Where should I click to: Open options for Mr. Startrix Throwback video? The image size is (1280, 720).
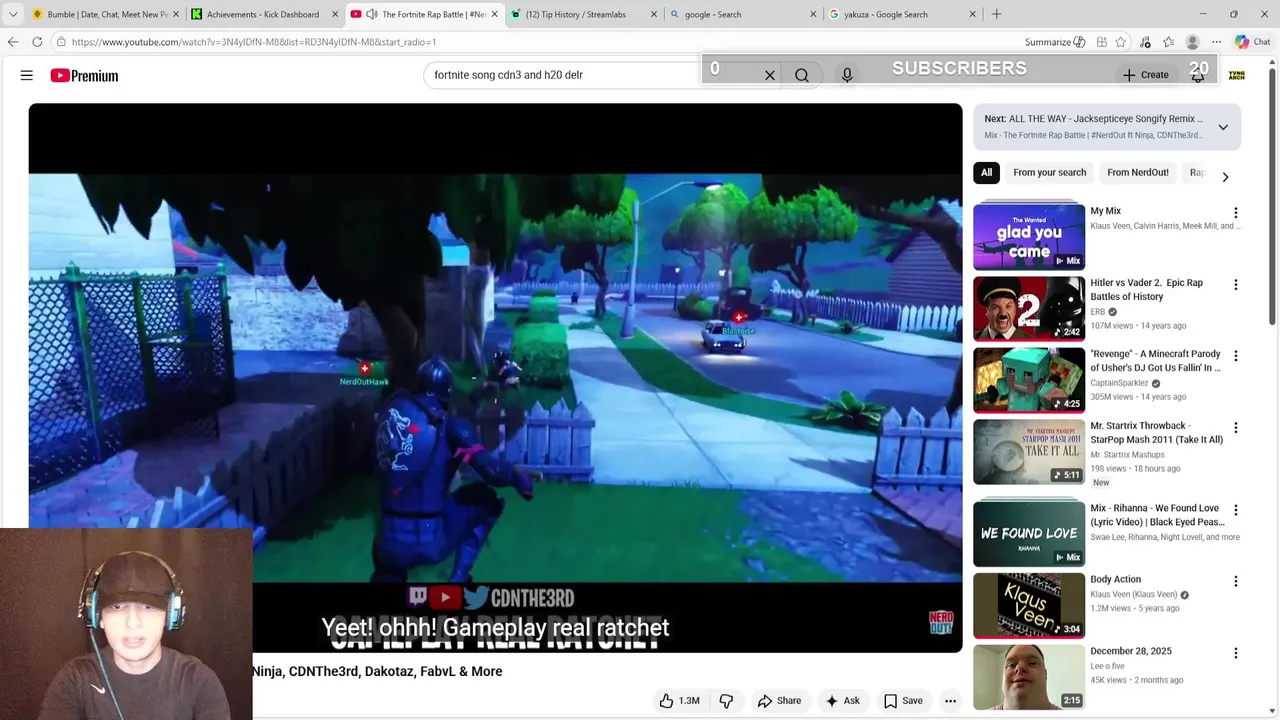pyautogui.click(x=1236, y=428)
